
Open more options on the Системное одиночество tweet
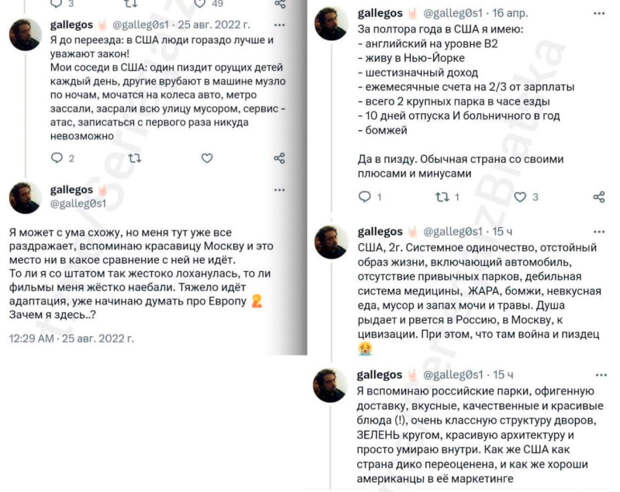point(599,231)
